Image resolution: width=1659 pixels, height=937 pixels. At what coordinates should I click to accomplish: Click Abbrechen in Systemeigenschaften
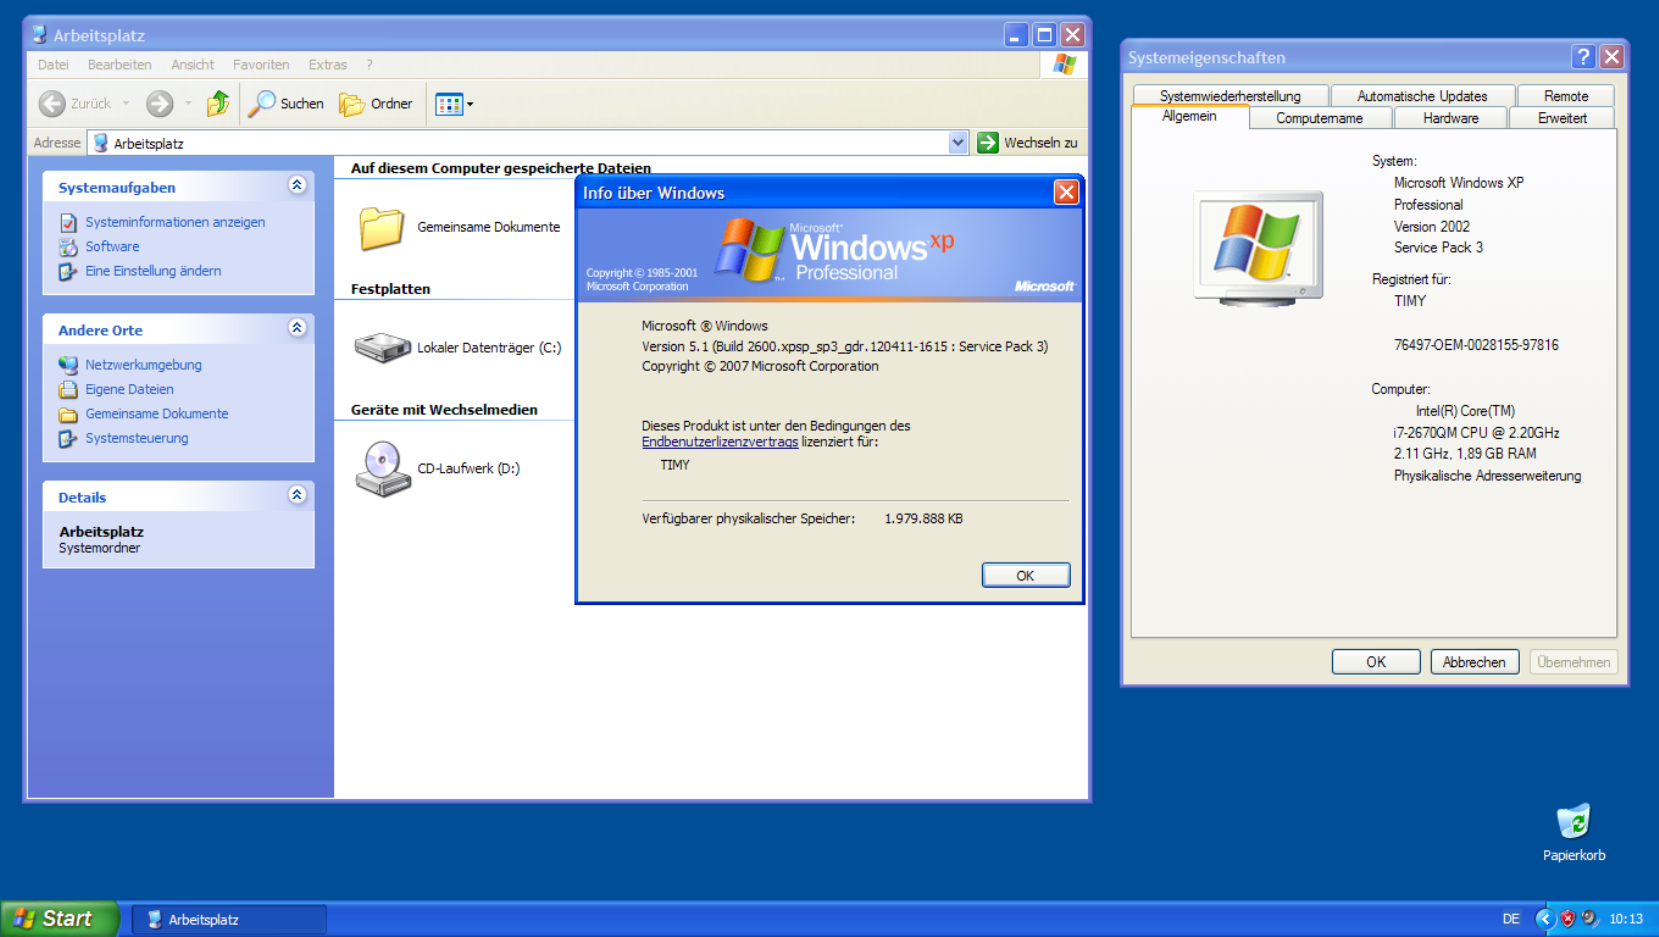tap(1474, 661)
